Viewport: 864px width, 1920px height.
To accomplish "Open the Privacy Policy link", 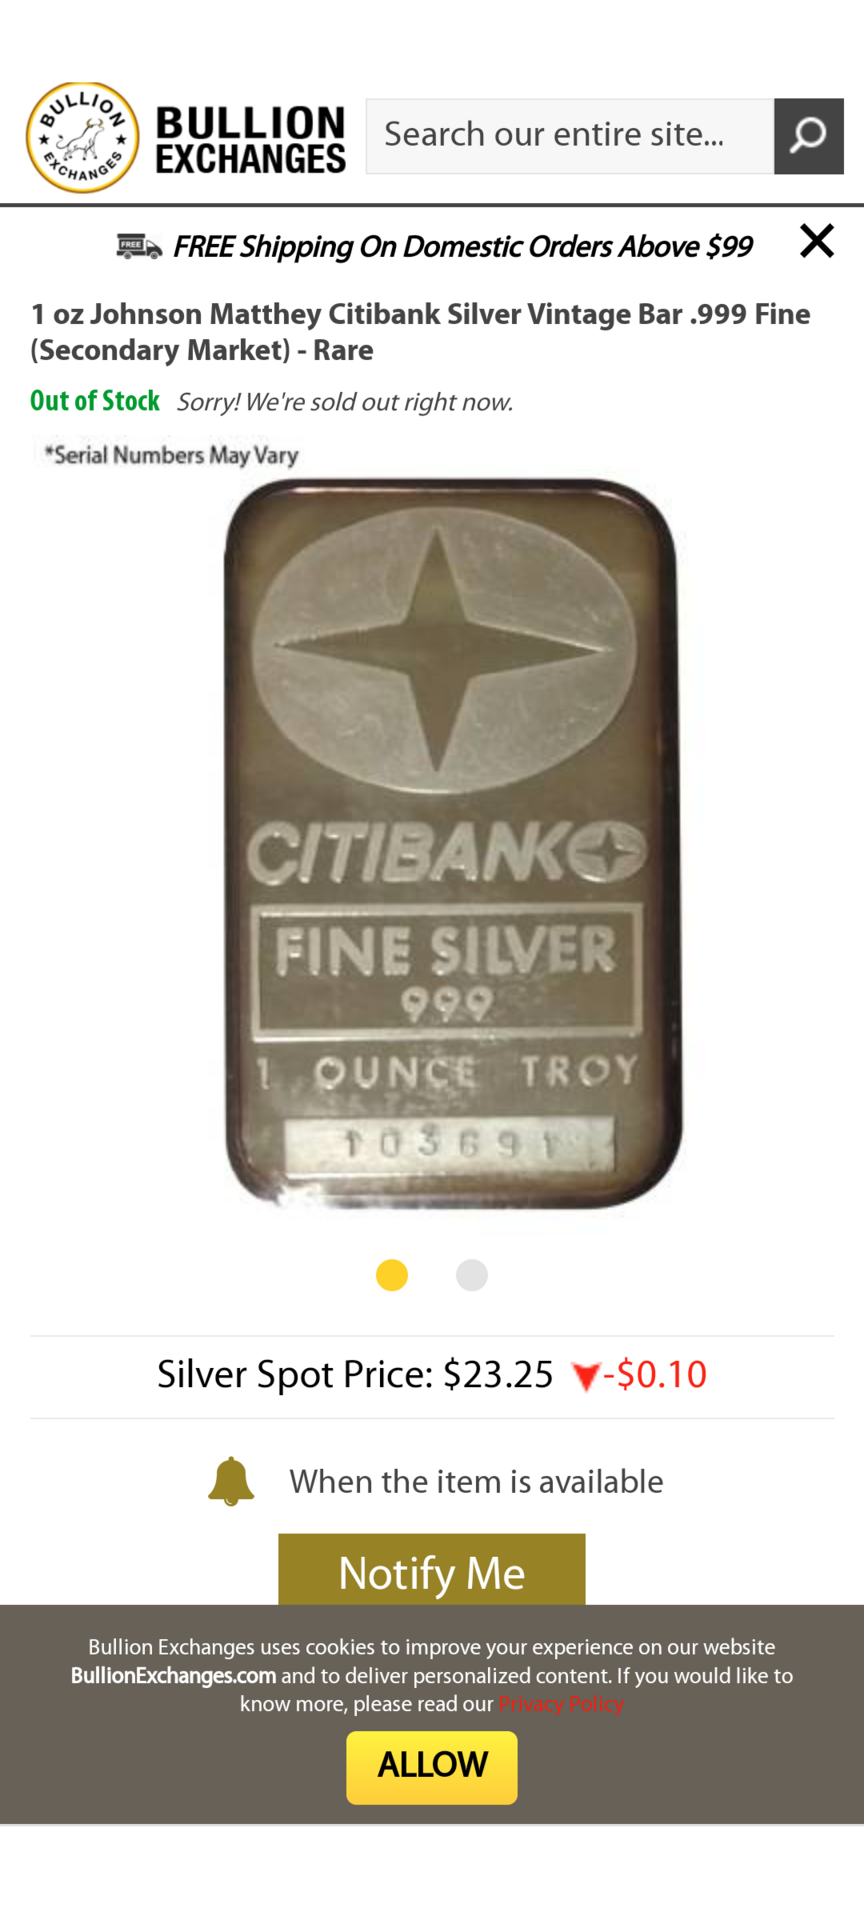I will (x=561, y=1704).
